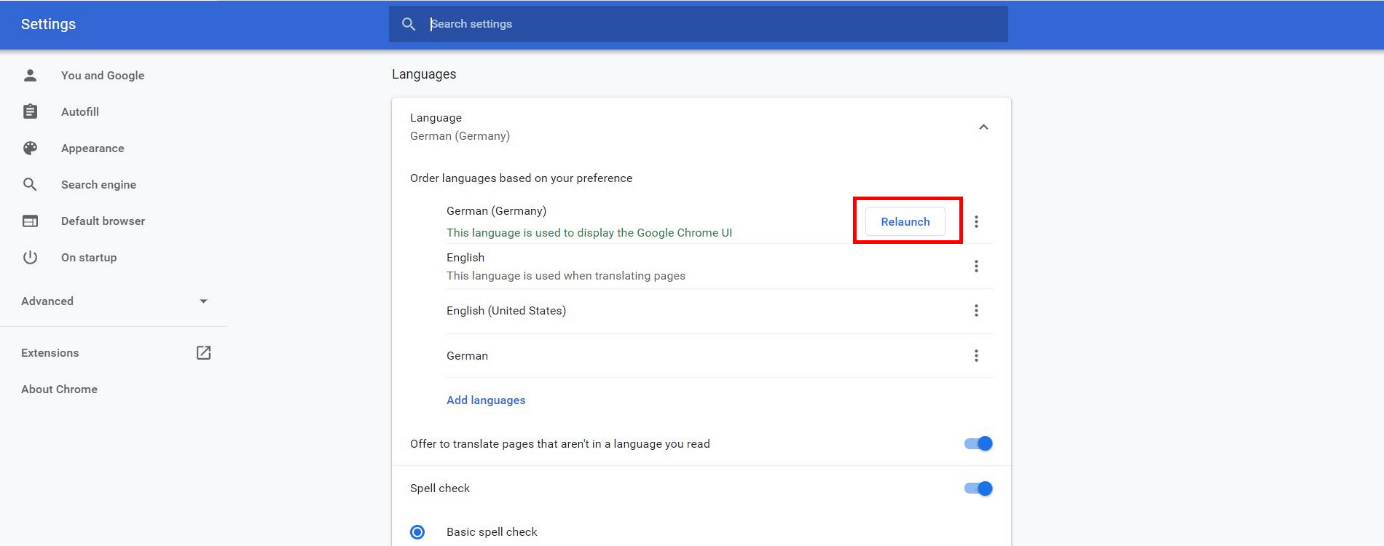The width and height of the screenshot is (1384, 546).
Task: Click the Extensions external link icon
Action: (x=204, y=352)
